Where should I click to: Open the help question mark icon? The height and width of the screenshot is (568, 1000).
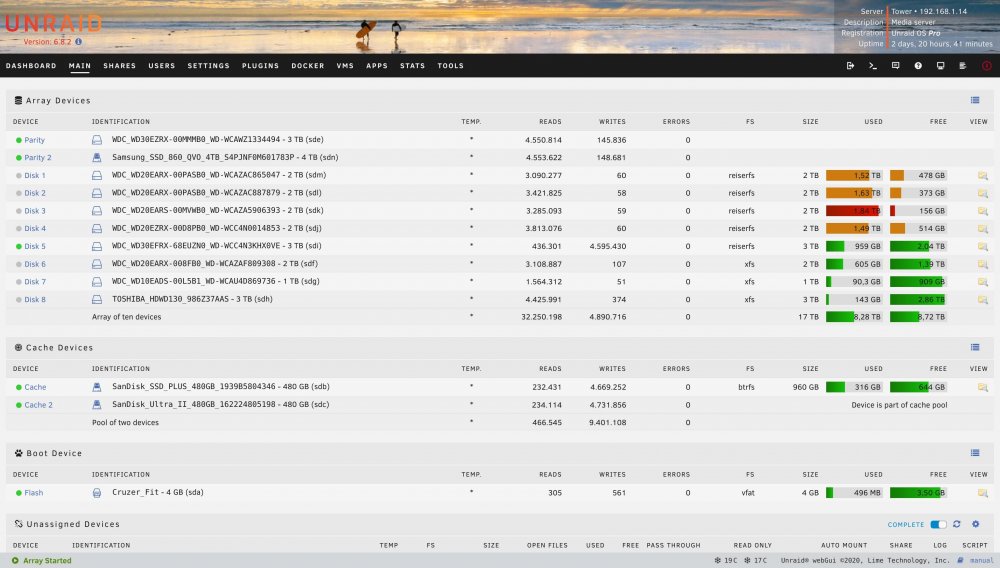(x=918, y=66)
